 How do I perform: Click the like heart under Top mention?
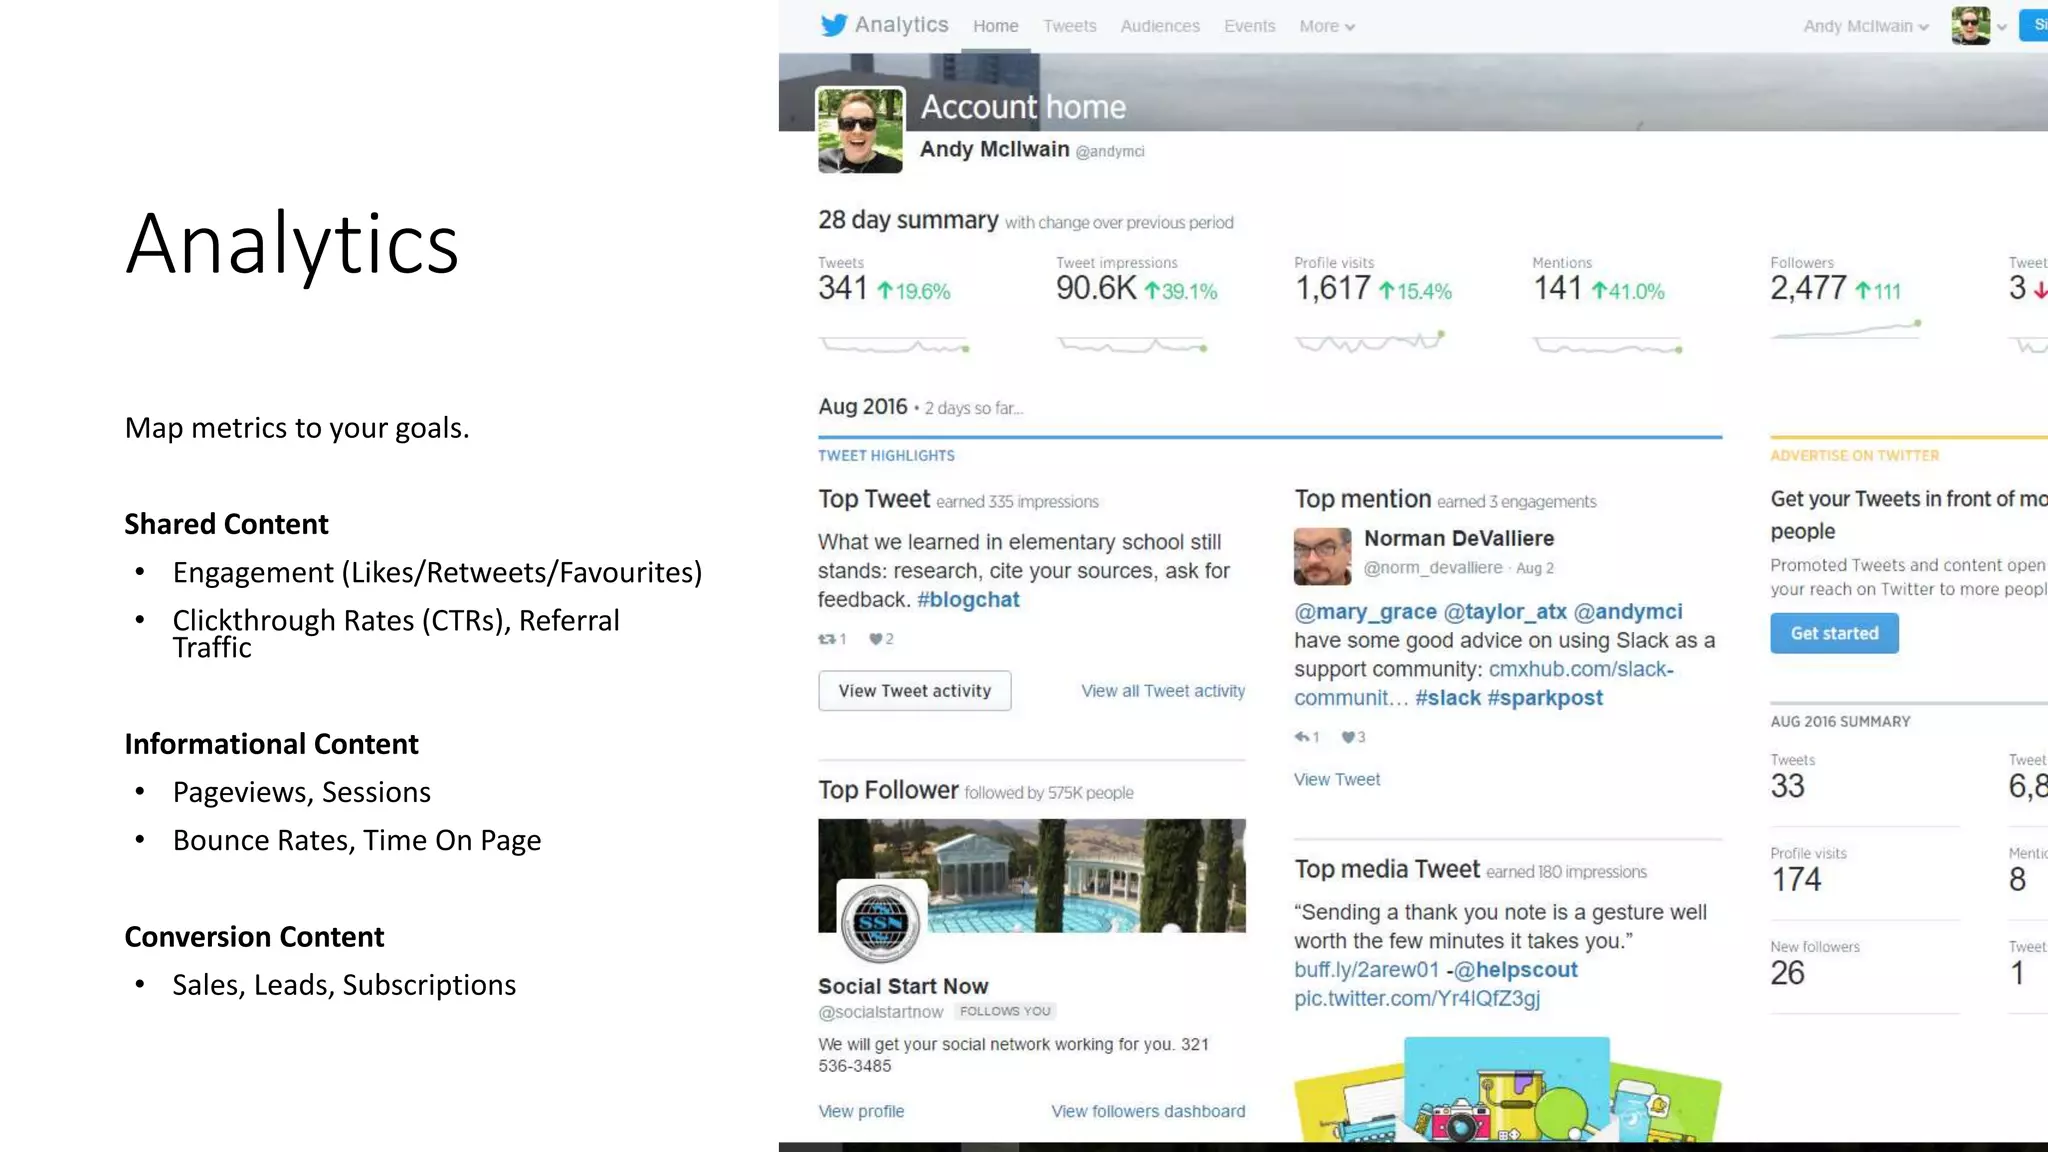(x=1348, y=737)
